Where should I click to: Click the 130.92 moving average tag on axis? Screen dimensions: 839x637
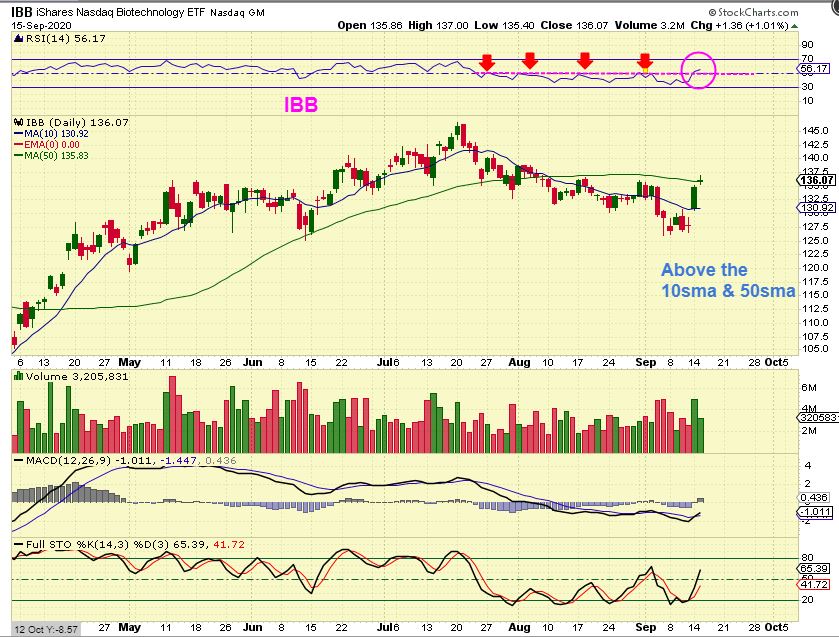pos(815,208)
